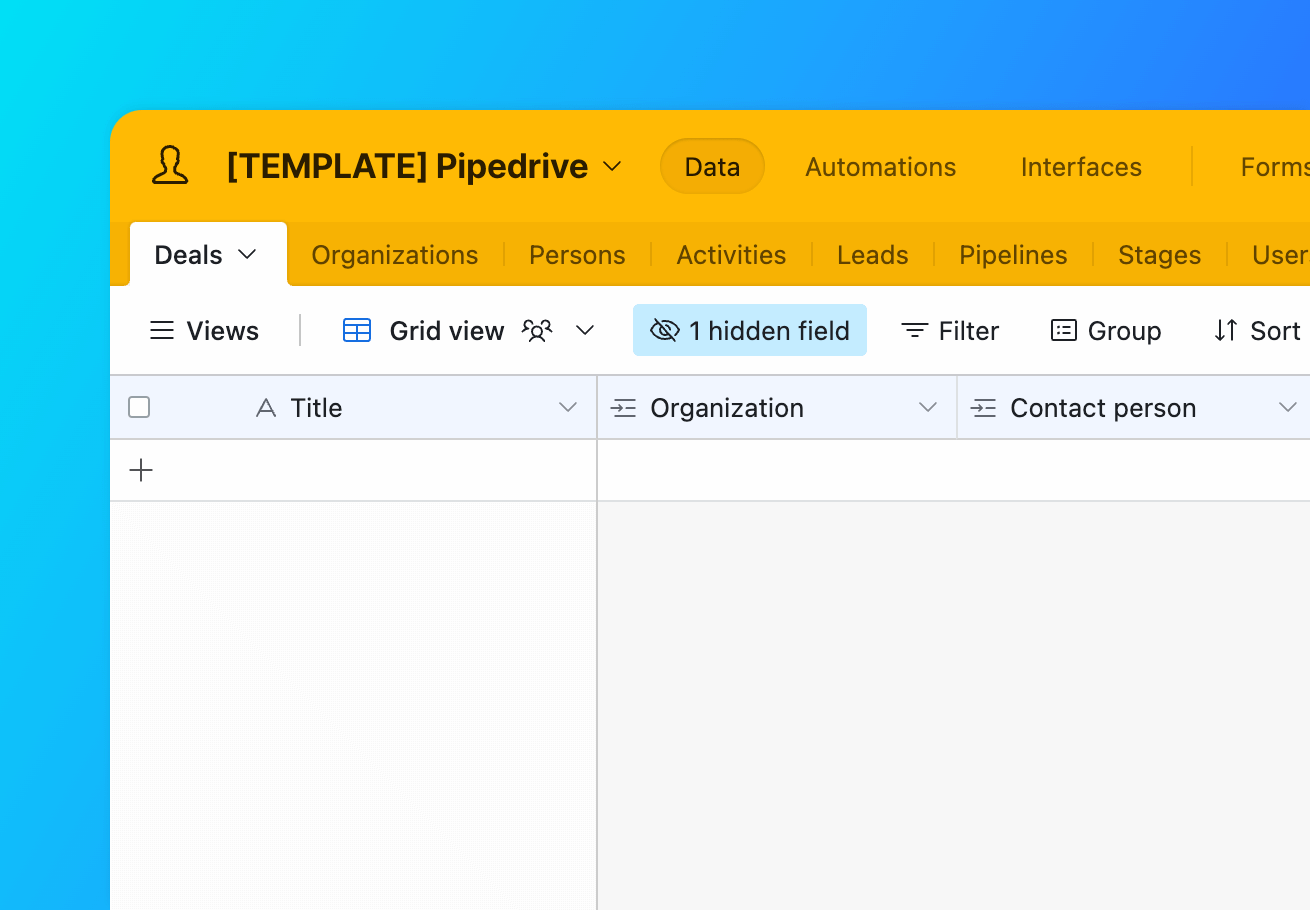The image size is (1310, 910).
Task: Click the [TEMPLATE] Pipedrive base title
Action: 407,166
